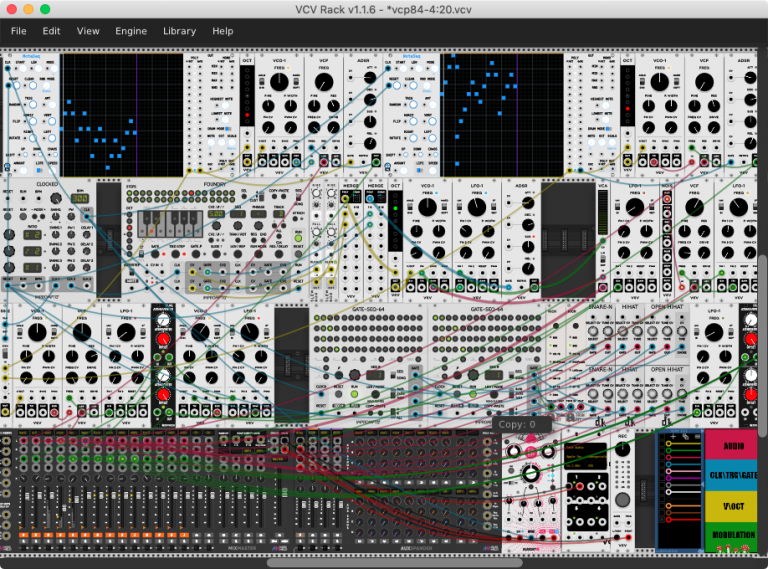Select the yellow cable color entry
Screen dimensions: 768x569
coord(681,444)
